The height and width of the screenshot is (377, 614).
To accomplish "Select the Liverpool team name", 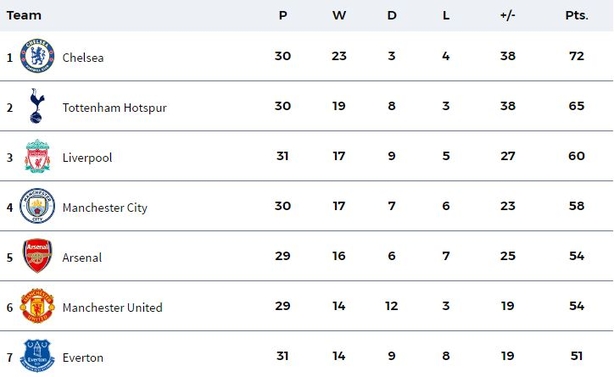I will (87, 158).
